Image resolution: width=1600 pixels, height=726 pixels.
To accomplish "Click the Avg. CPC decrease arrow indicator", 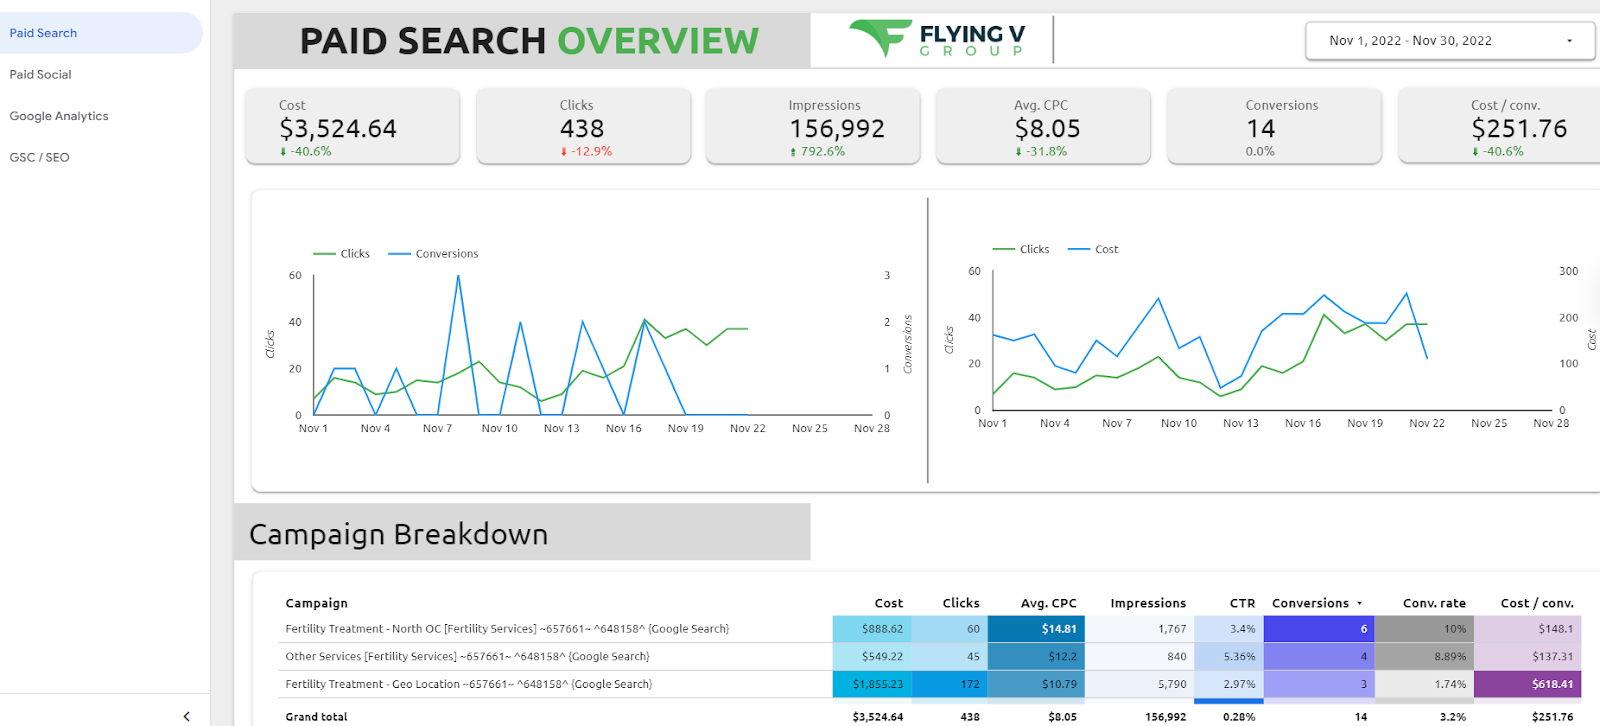I will tap(1019, 152).
